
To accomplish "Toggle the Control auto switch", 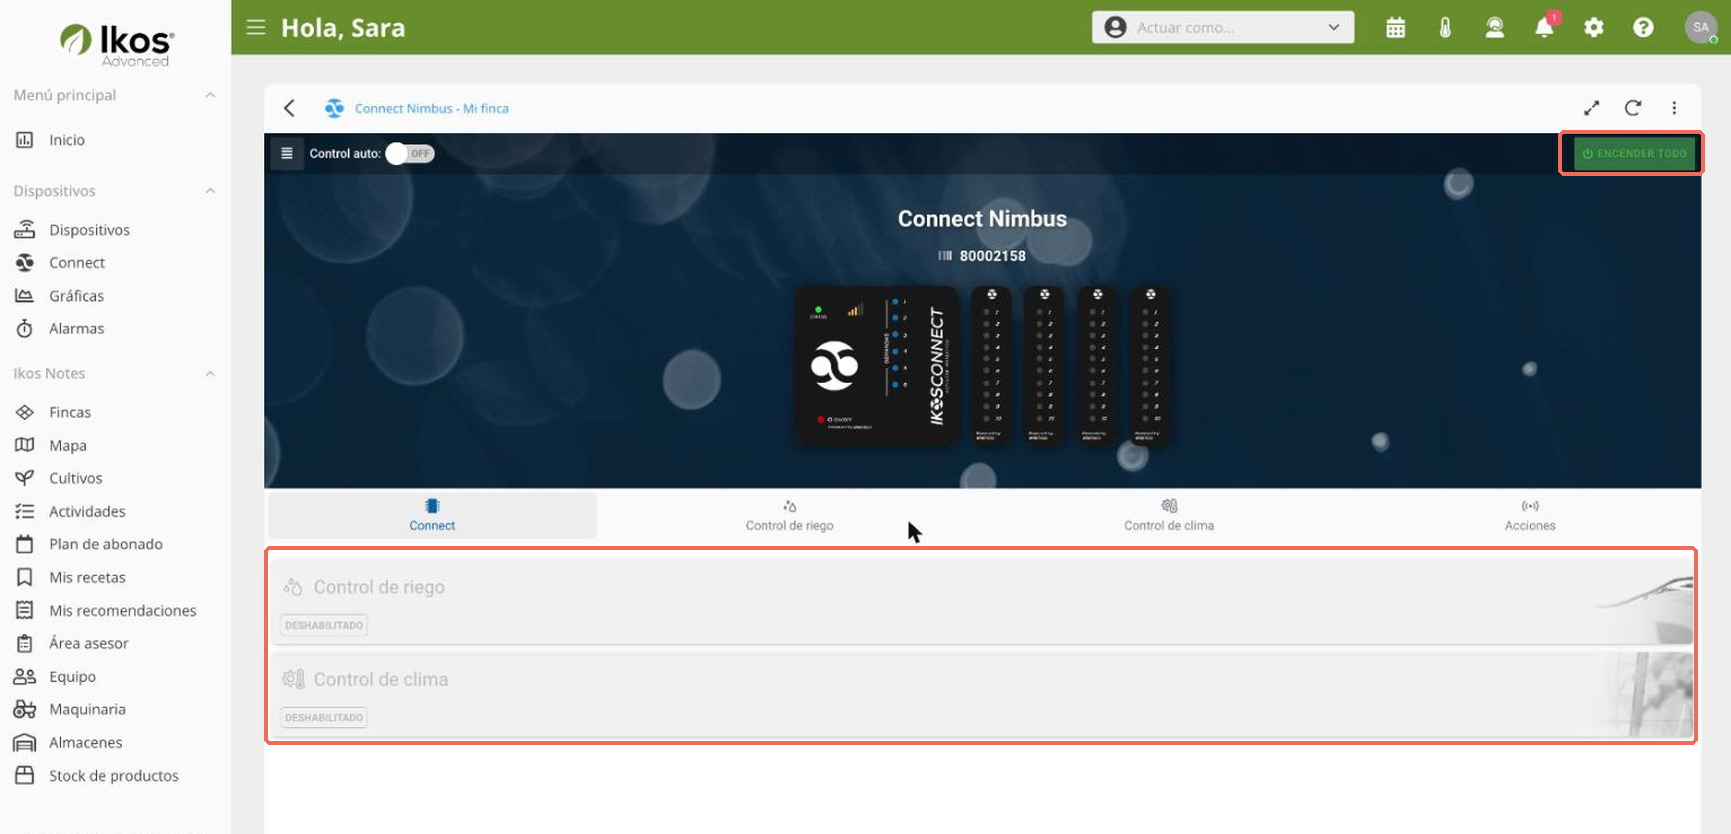I will 410,154.
